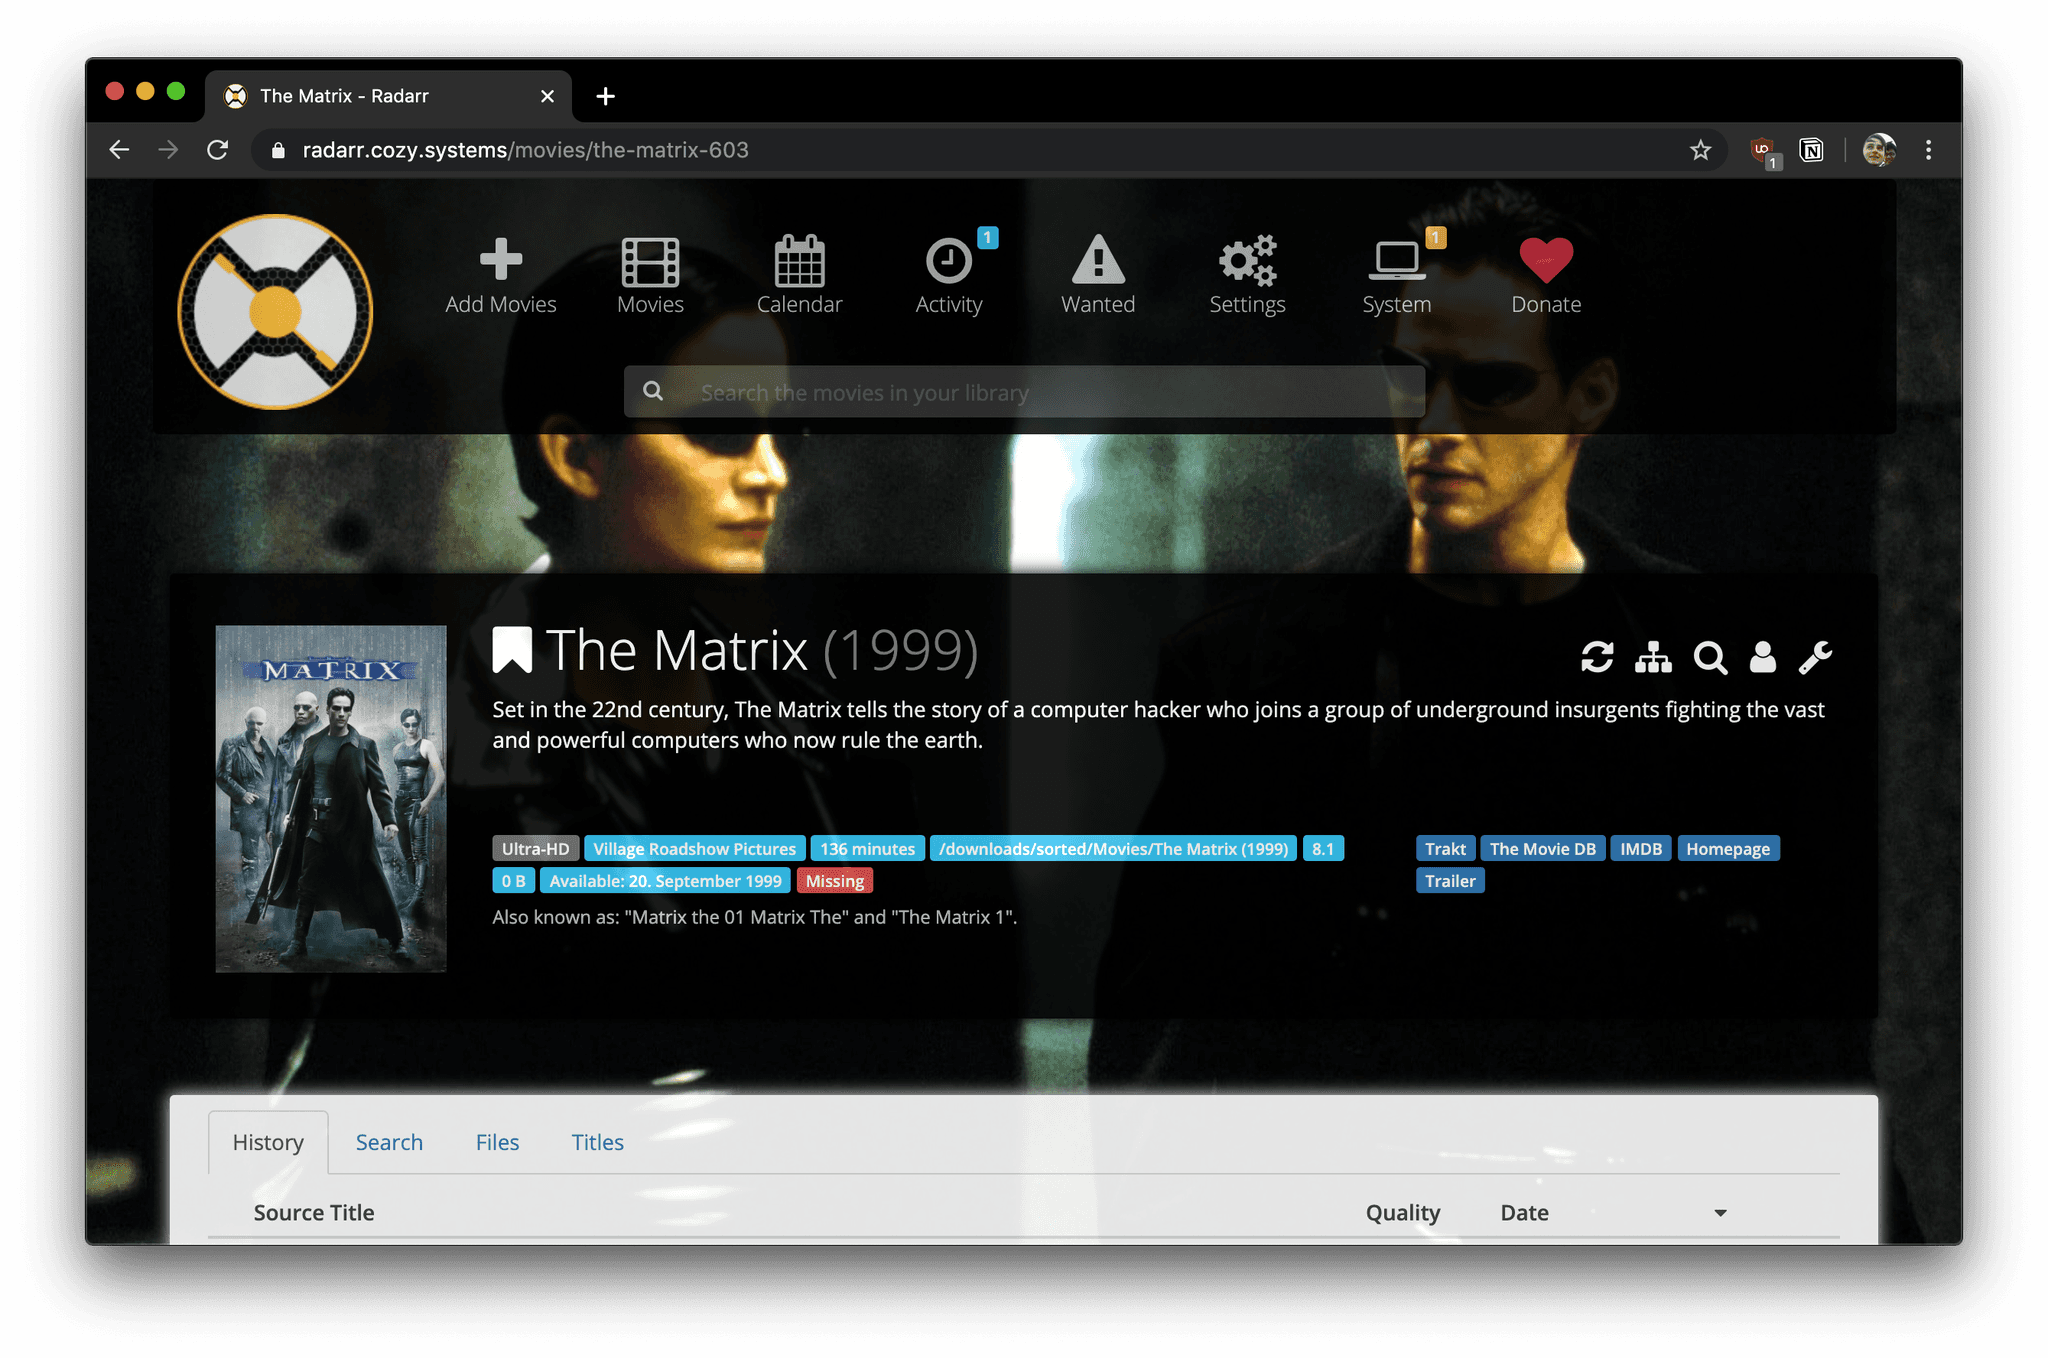Open the Activity queue
The width and height of the screenshot is (2048, 1358).
[948, 277]
